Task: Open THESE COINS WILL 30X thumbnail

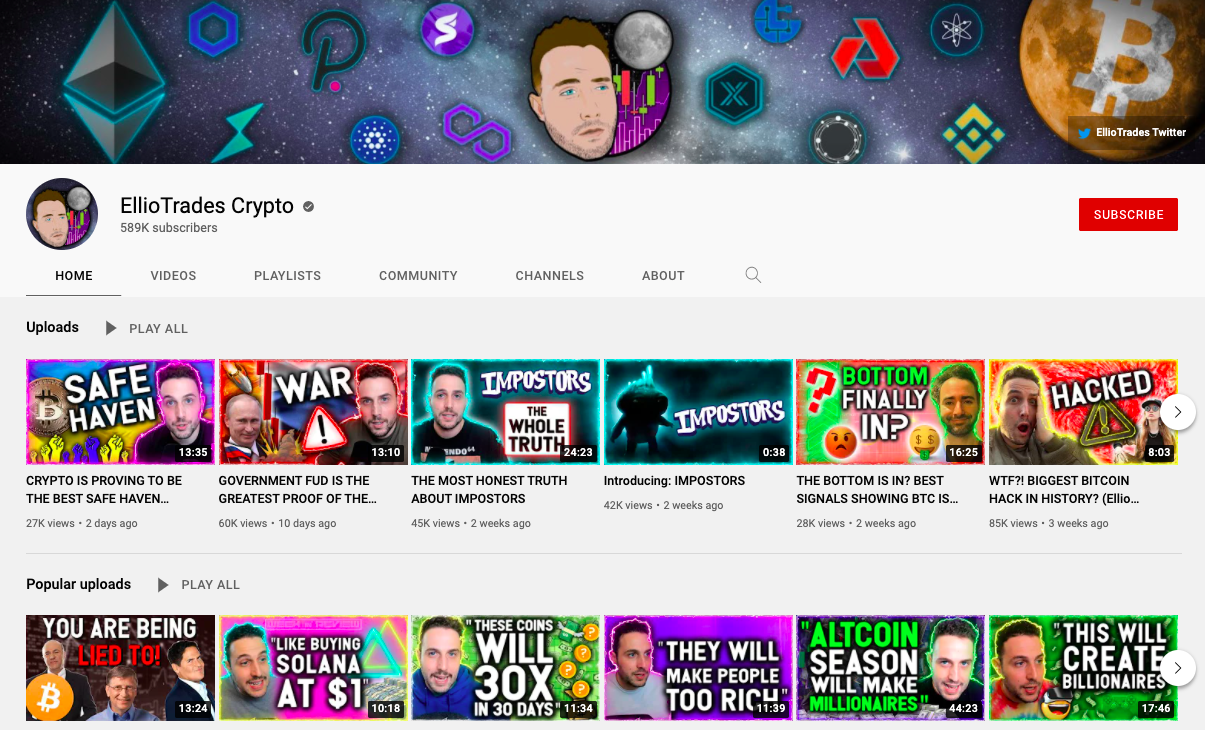Action: pos(505,667)
